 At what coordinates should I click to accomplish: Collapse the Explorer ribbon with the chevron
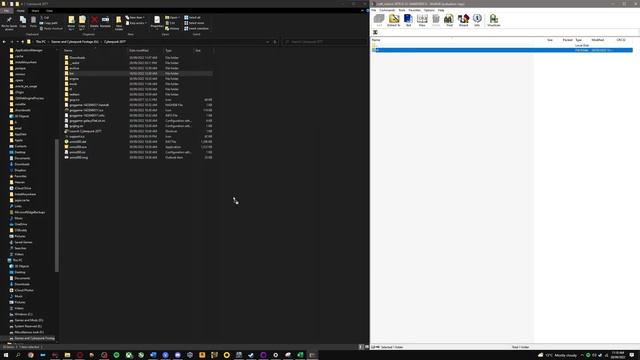[x=362, y=11]
